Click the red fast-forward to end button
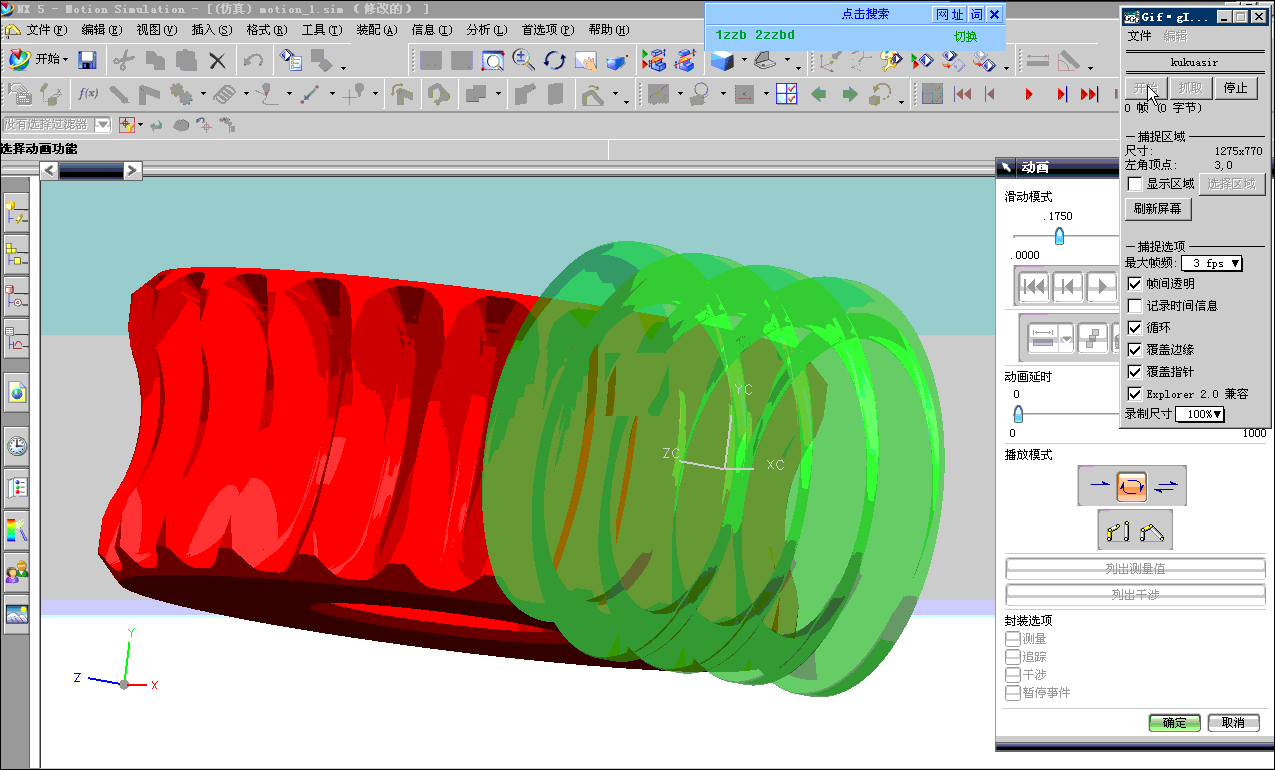 (x=1090, y=95)
